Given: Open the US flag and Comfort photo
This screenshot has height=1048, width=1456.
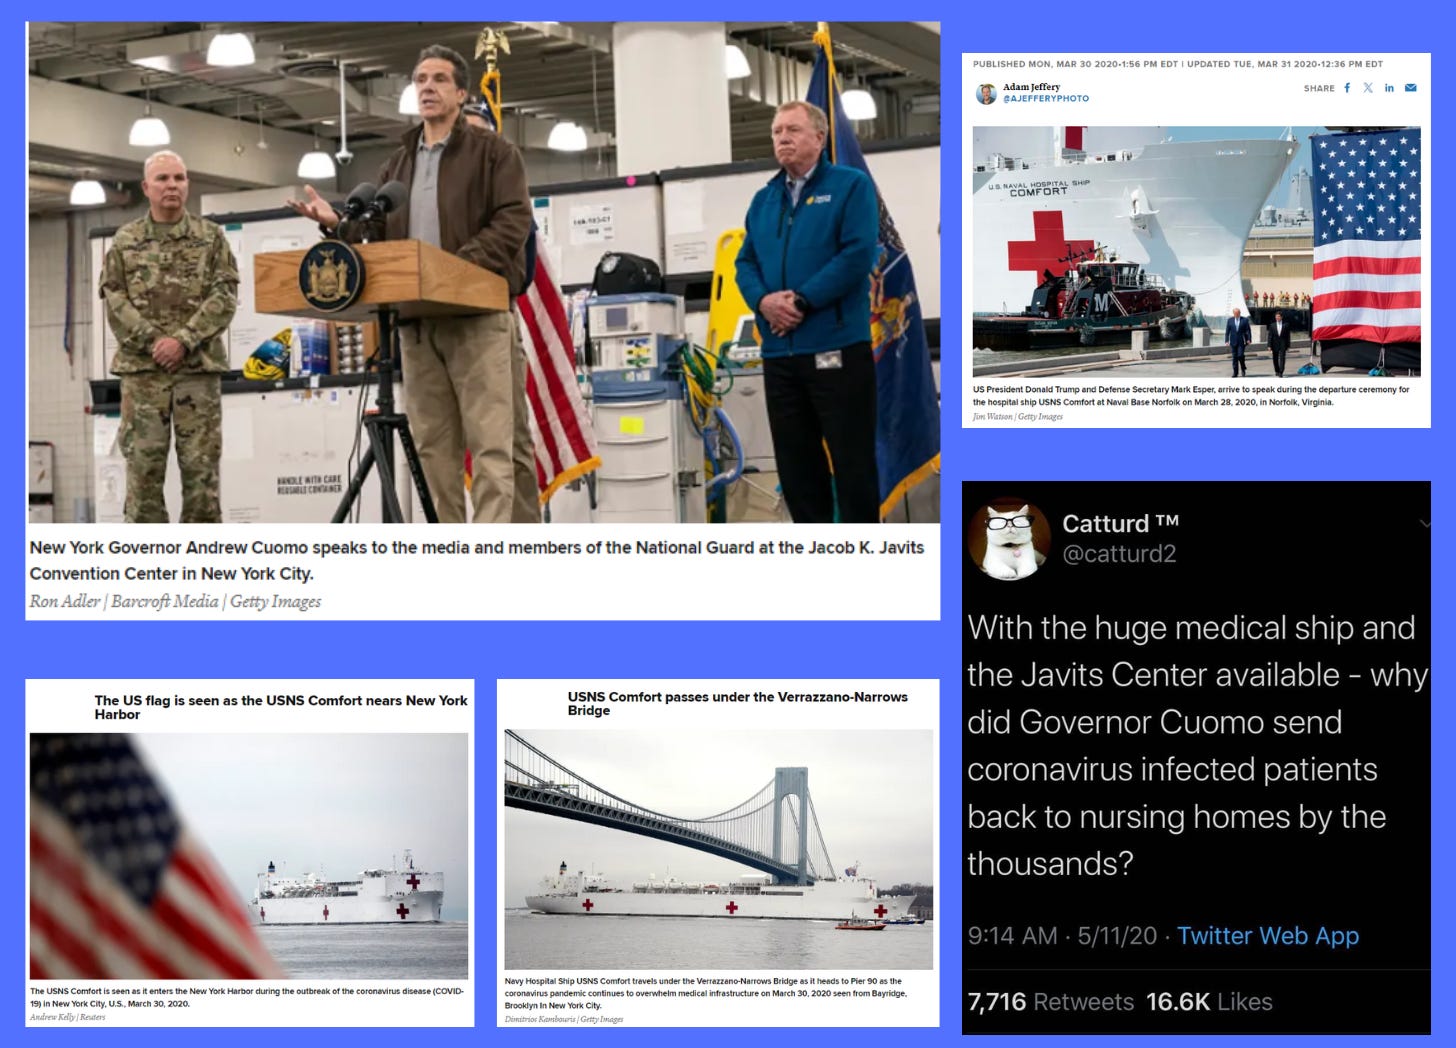Looking at the screenshot, I should pos(249,856).
